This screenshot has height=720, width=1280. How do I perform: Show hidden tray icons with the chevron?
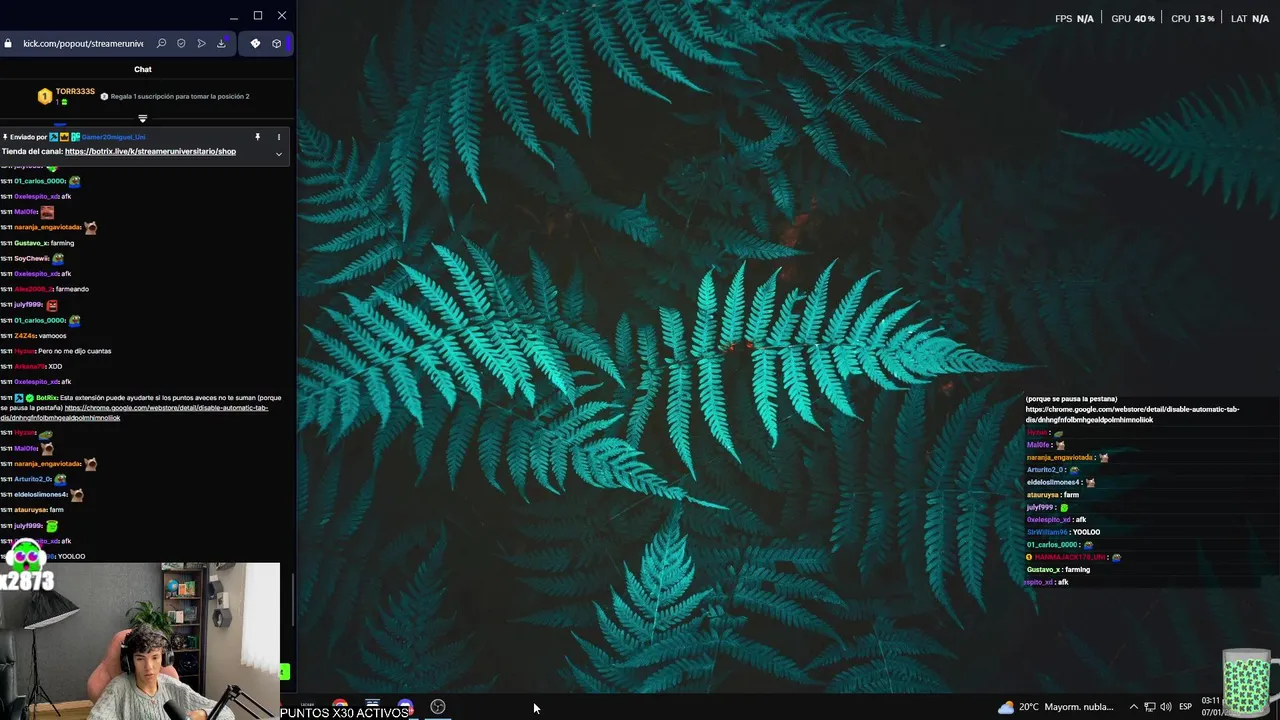tap(1133, 707)
